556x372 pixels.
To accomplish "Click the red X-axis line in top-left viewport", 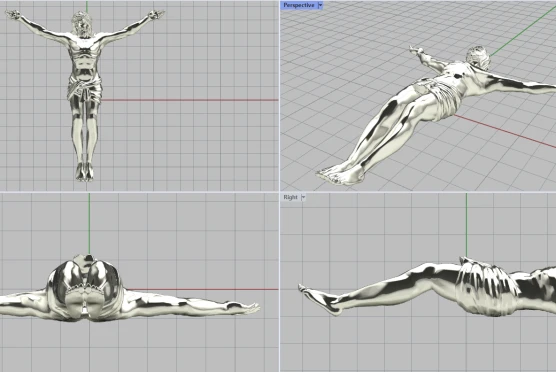I will 190,100.
